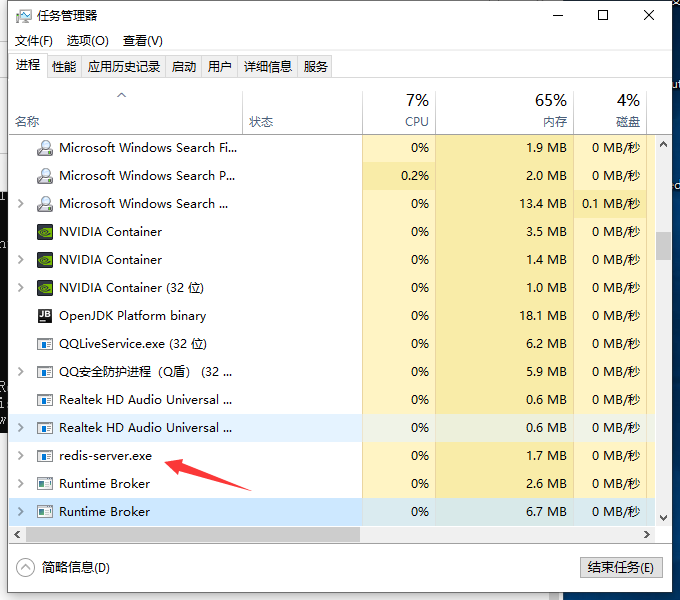Click the Microsoft Windows Search Fi... icon
This screenshot has height=600, width=680.
coord(45,148)
